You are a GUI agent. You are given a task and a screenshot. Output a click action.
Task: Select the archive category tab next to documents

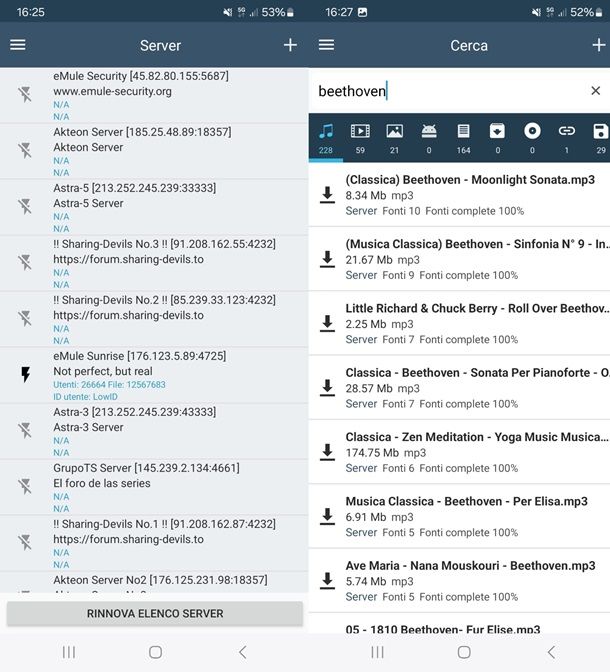(497, 138)
